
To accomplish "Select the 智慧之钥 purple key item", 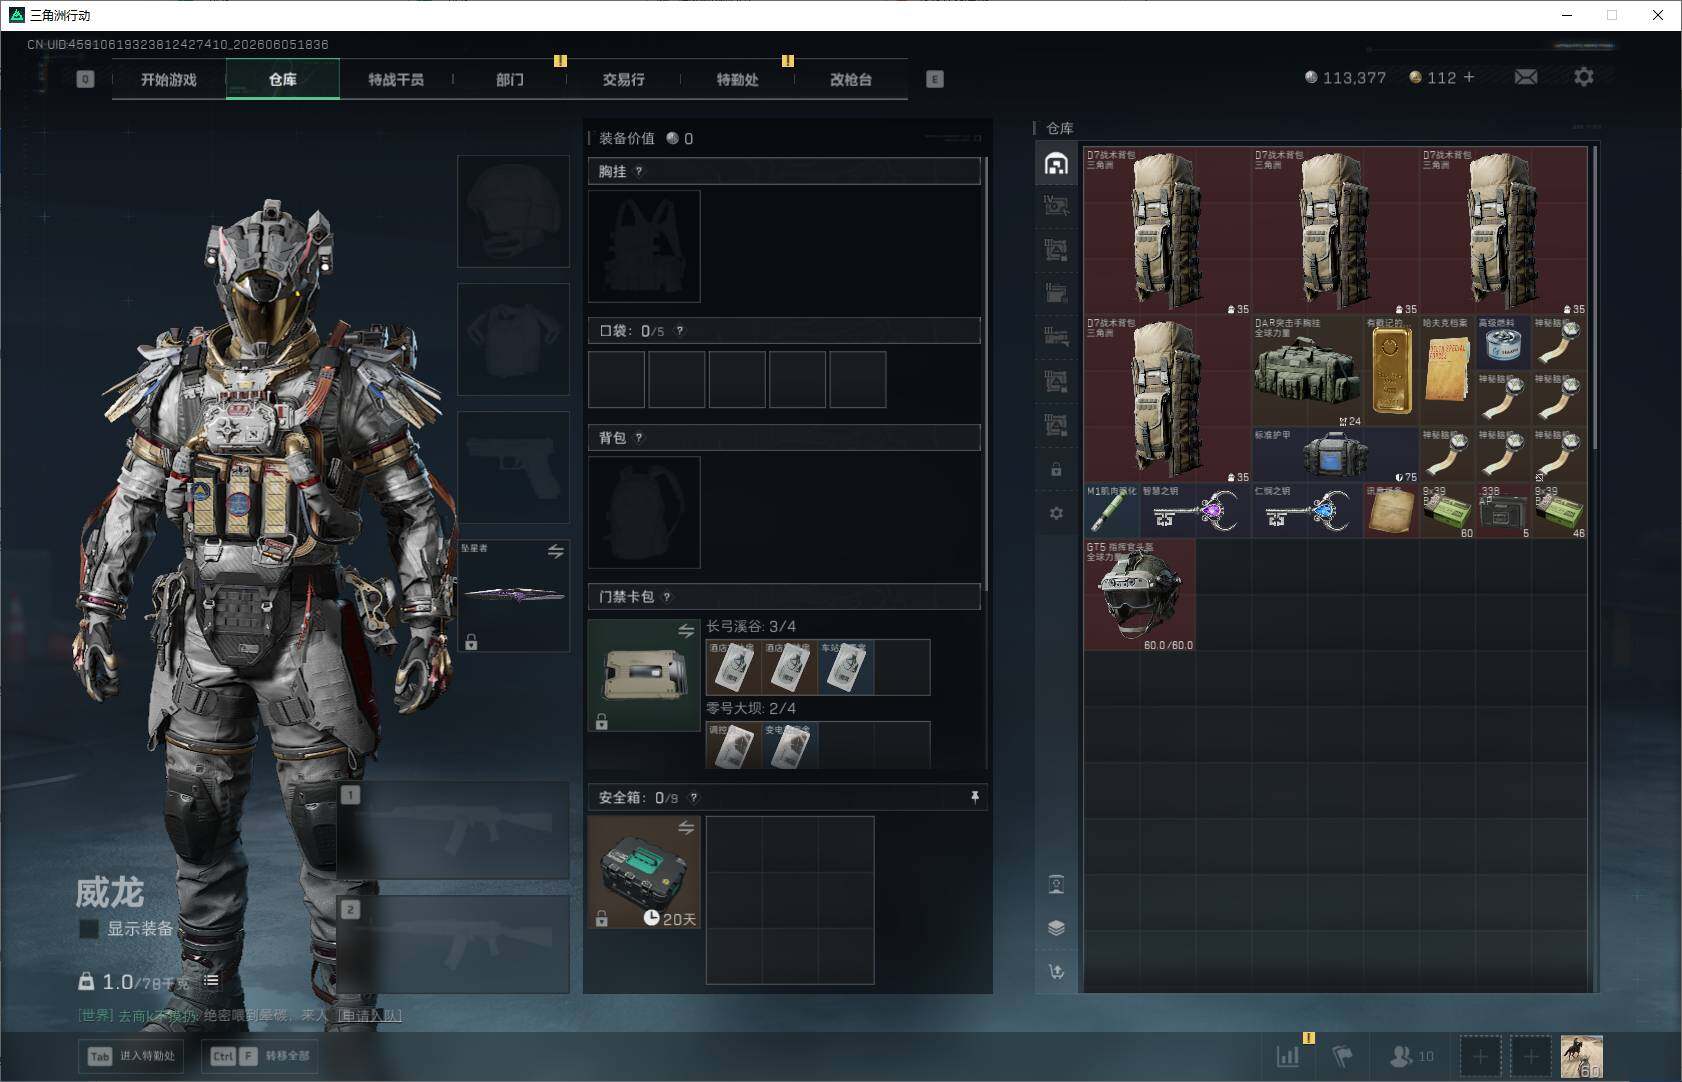I will coord(1195,511).
